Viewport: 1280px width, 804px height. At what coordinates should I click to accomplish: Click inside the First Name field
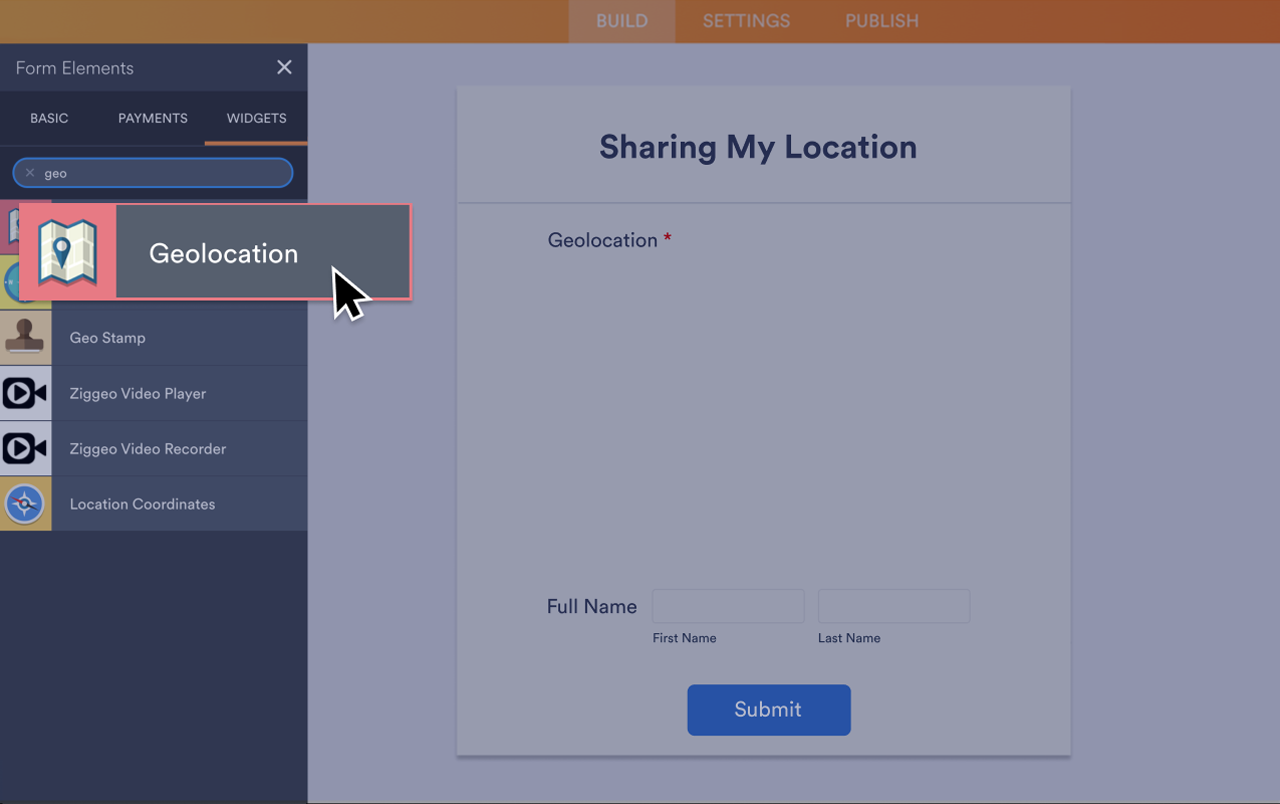[x=727, y=605]
